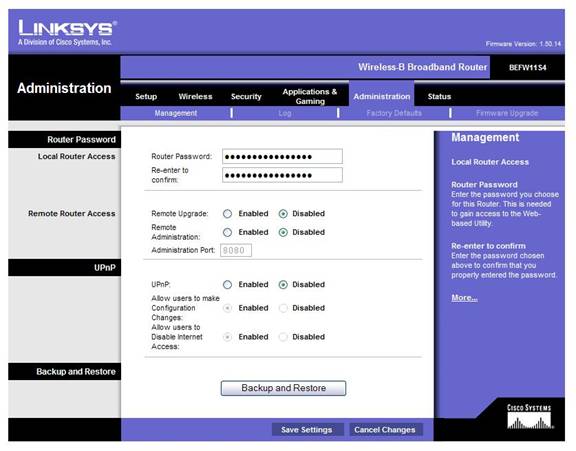Click the Remote Router Access side label
This screenshot has width=576, height=451.
tap(72, 214)
